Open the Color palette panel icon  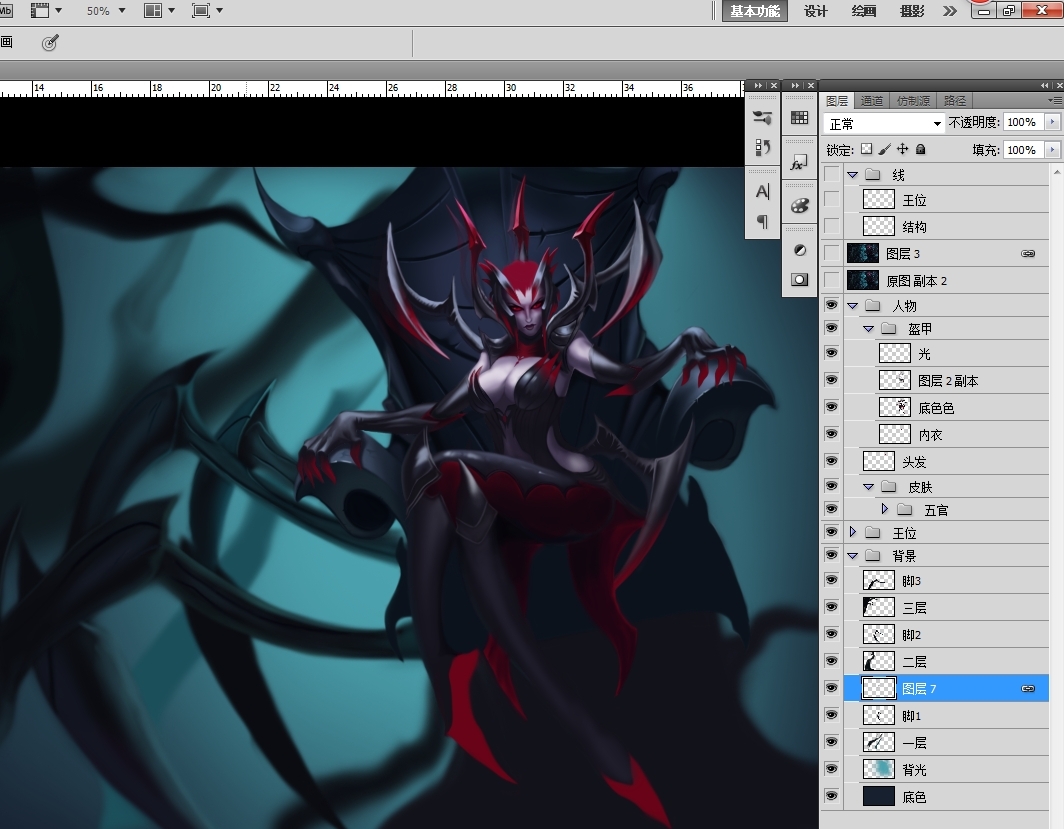click(799, 206)
